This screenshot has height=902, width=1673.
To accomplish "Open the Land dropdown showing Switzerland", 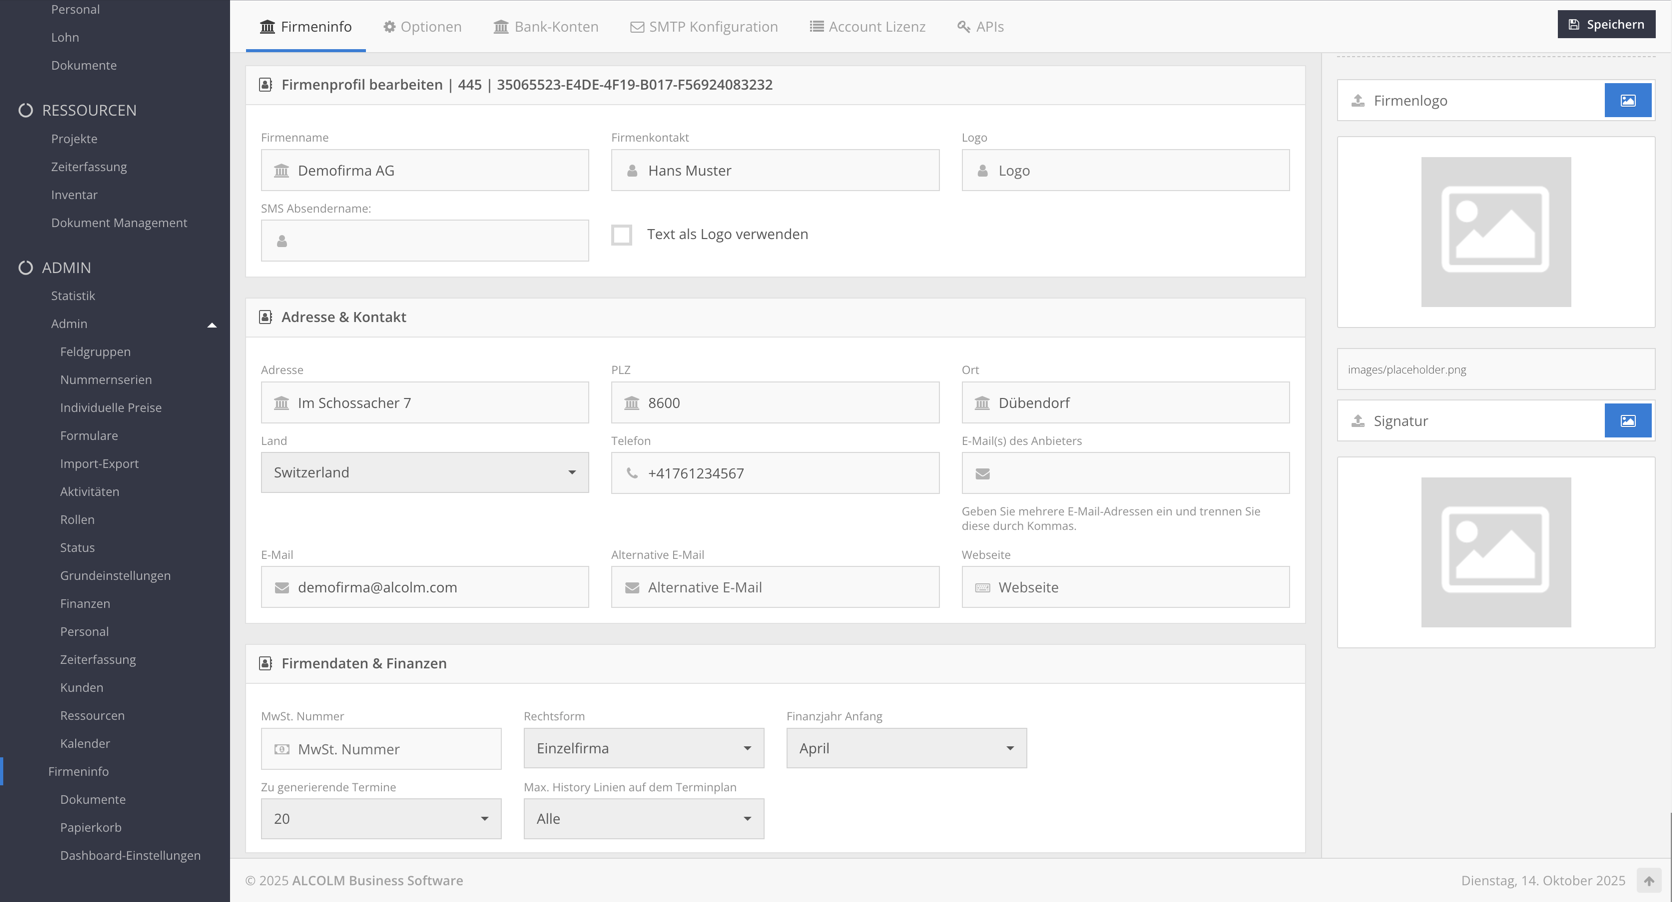I will [x=424, y=473].
